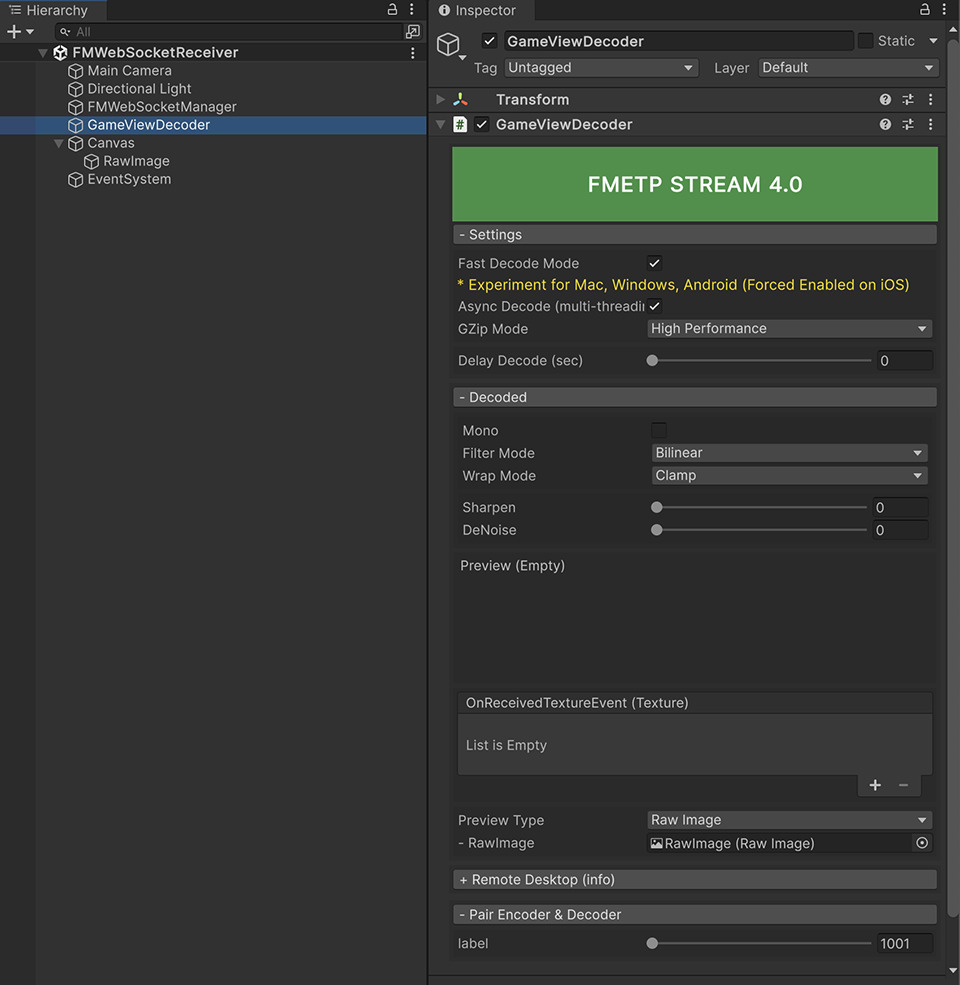
Task: Open the Inspector's kebab (three-dot) menu
Action: (944, 9)
